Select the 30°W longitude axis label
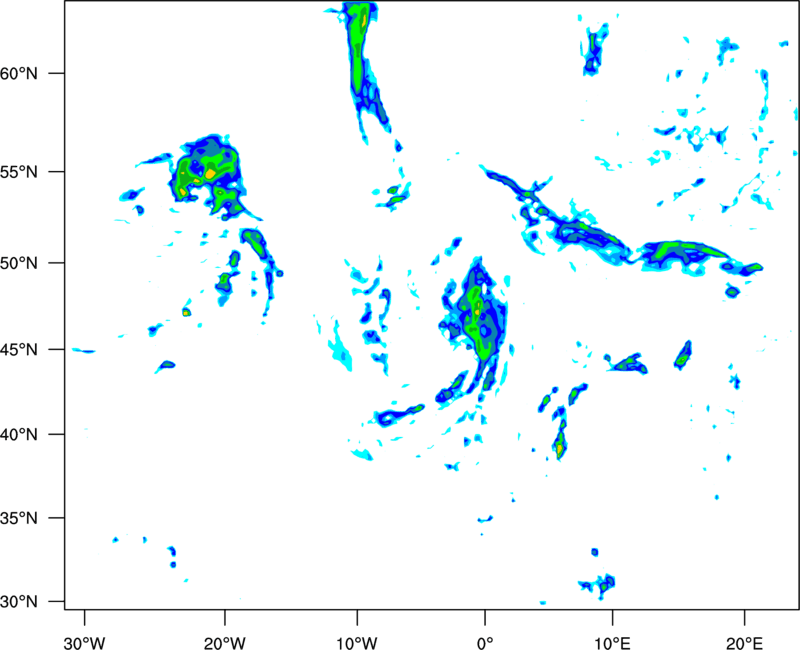Viewport: 800px width, 650px height. point(84,643)
